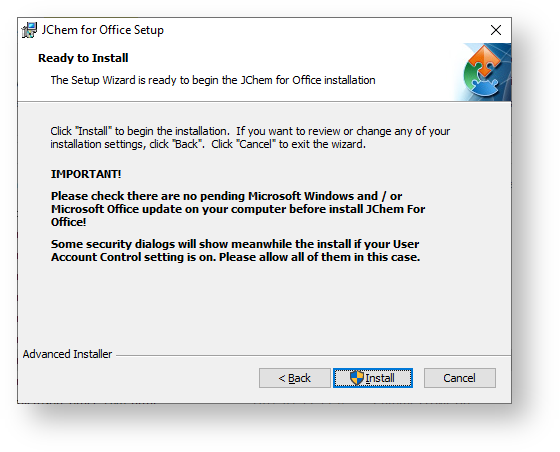Viewport: 560px width, 452px height.
Task: Click the Click "Install" to begin instruction text
Action: pyautogui.click(x=250, y=137)
